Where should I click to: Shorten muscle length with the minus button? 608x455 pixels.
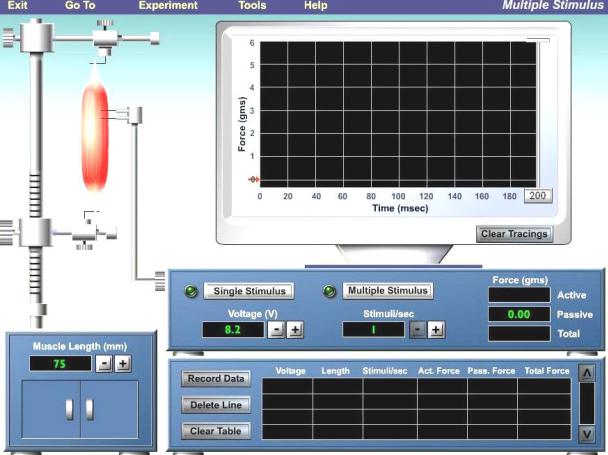click(104, 364)
